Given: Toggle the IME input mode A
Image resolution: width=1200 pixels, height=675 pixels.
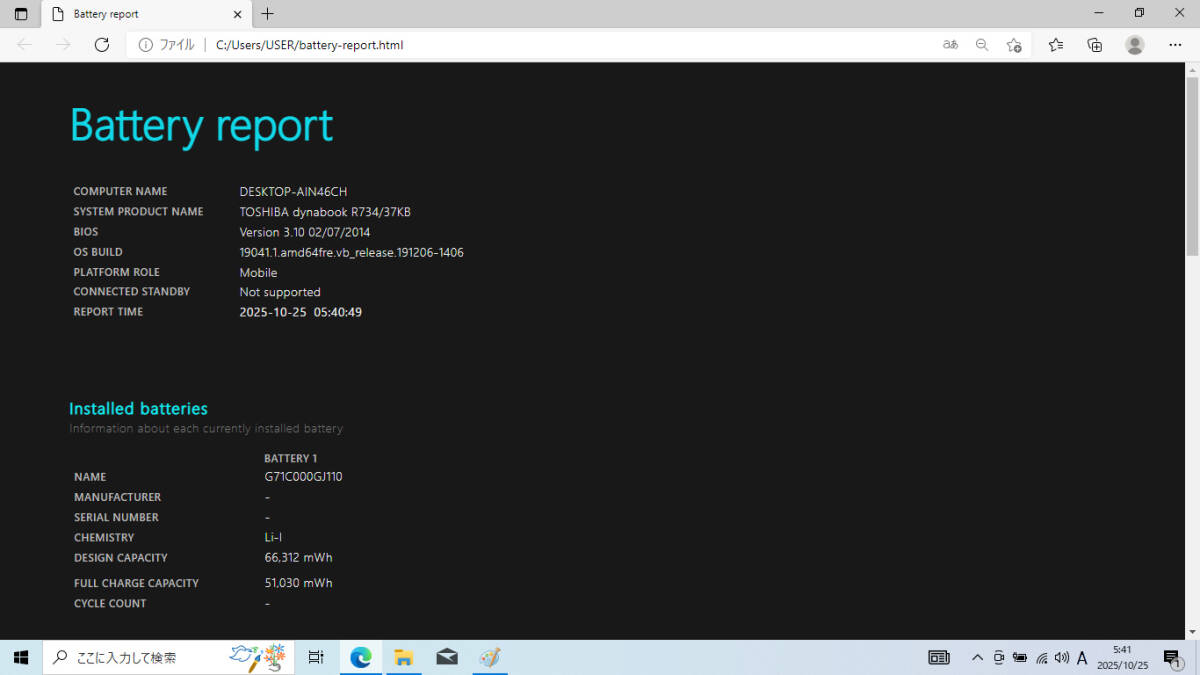Looking at the screenshot, I should 1082,657.
